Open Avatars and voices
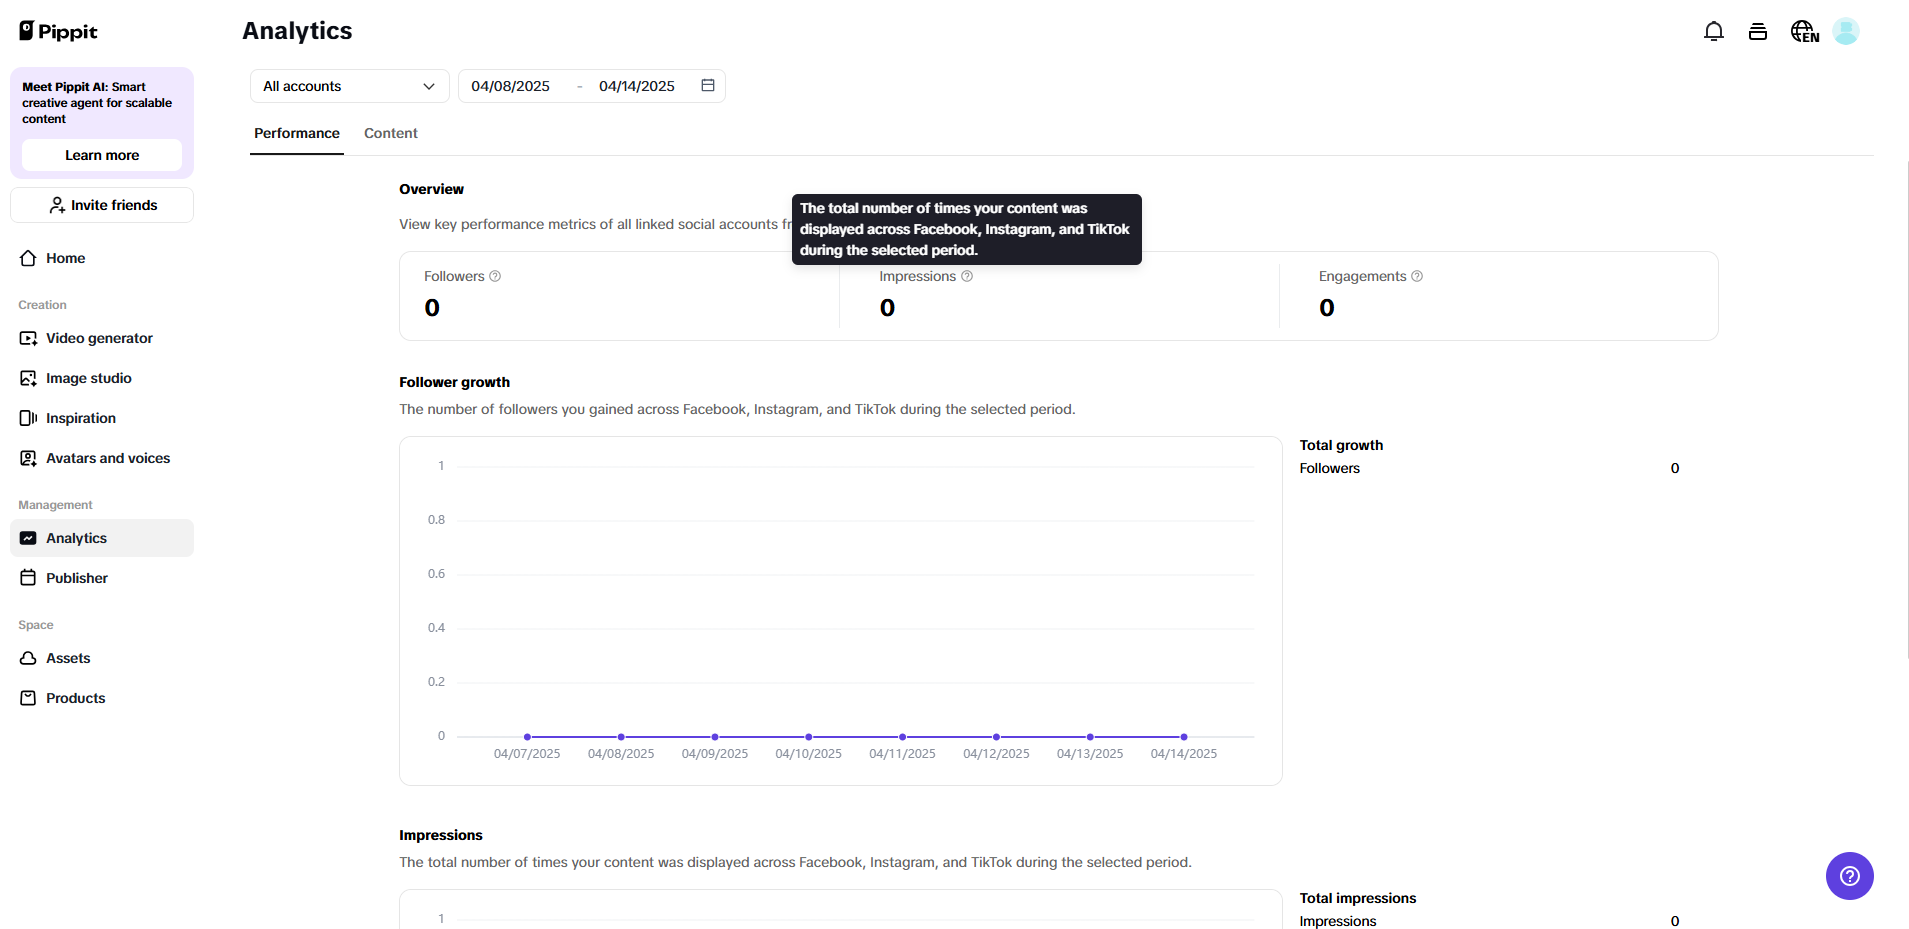 [107, 458]
